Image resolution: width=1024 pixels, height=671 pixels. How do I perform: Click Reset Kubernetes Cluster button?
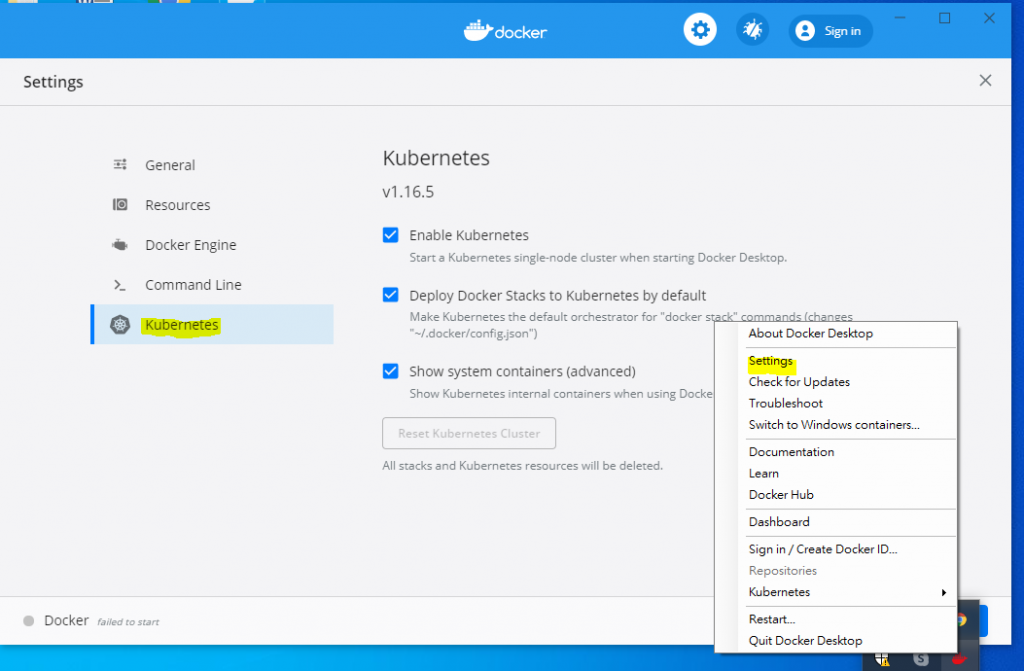(469, 433)
